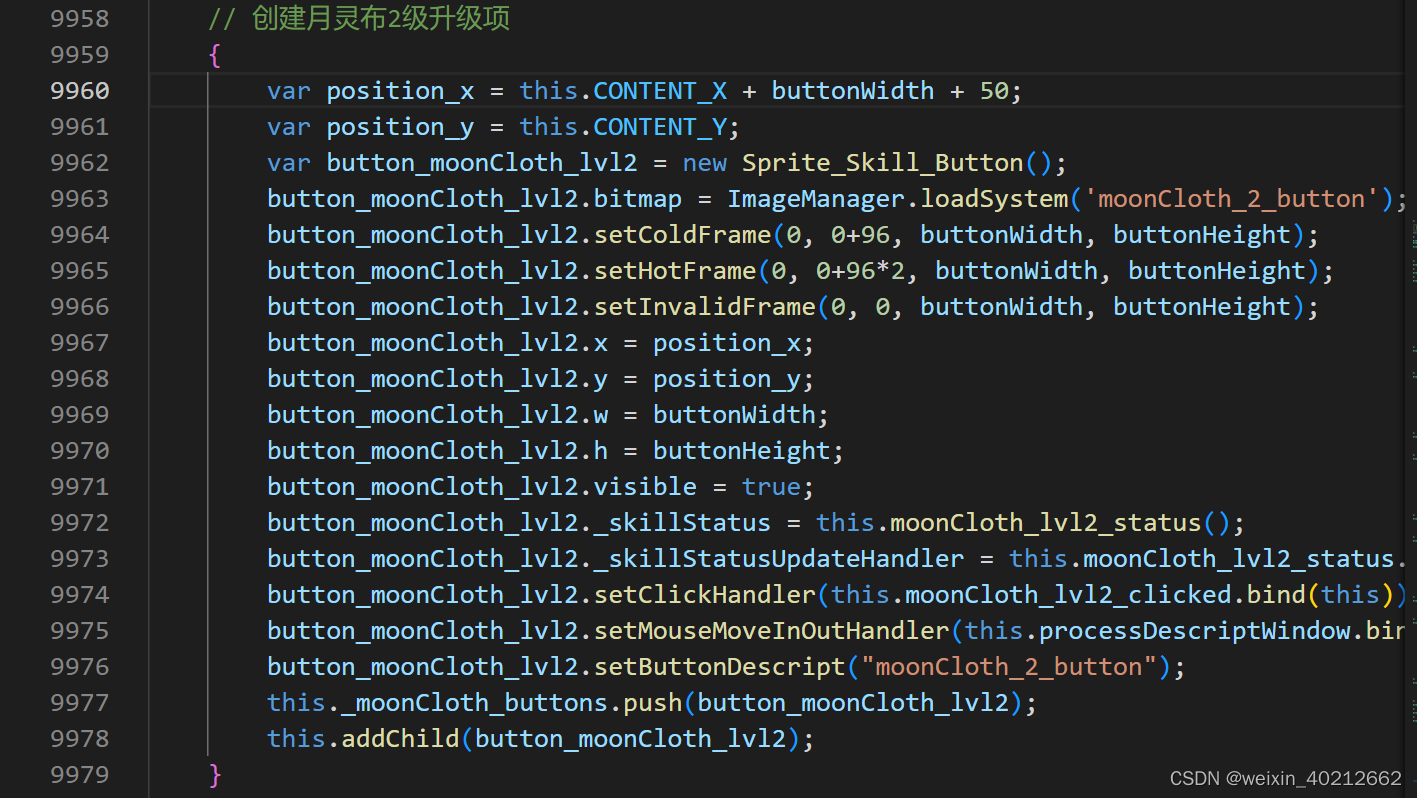Click position_y value on line 9968
The height and width of the screenshot is (798, 1417).
(727, 379)
